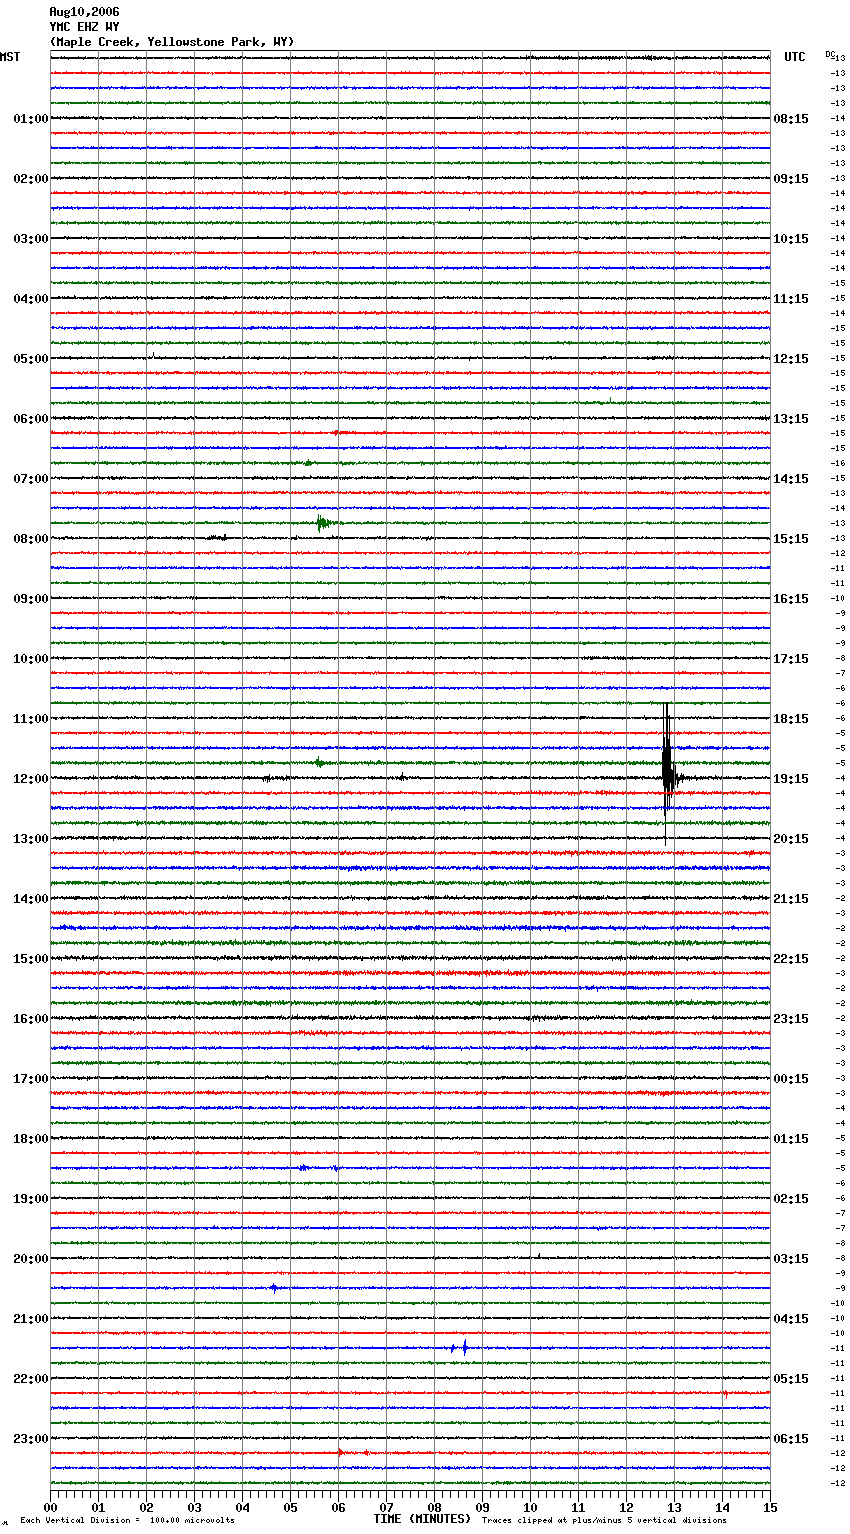This screenshot has width=850, height=1534.
Task: Select the 01:00 MST row label
Action: click(31, 119)
